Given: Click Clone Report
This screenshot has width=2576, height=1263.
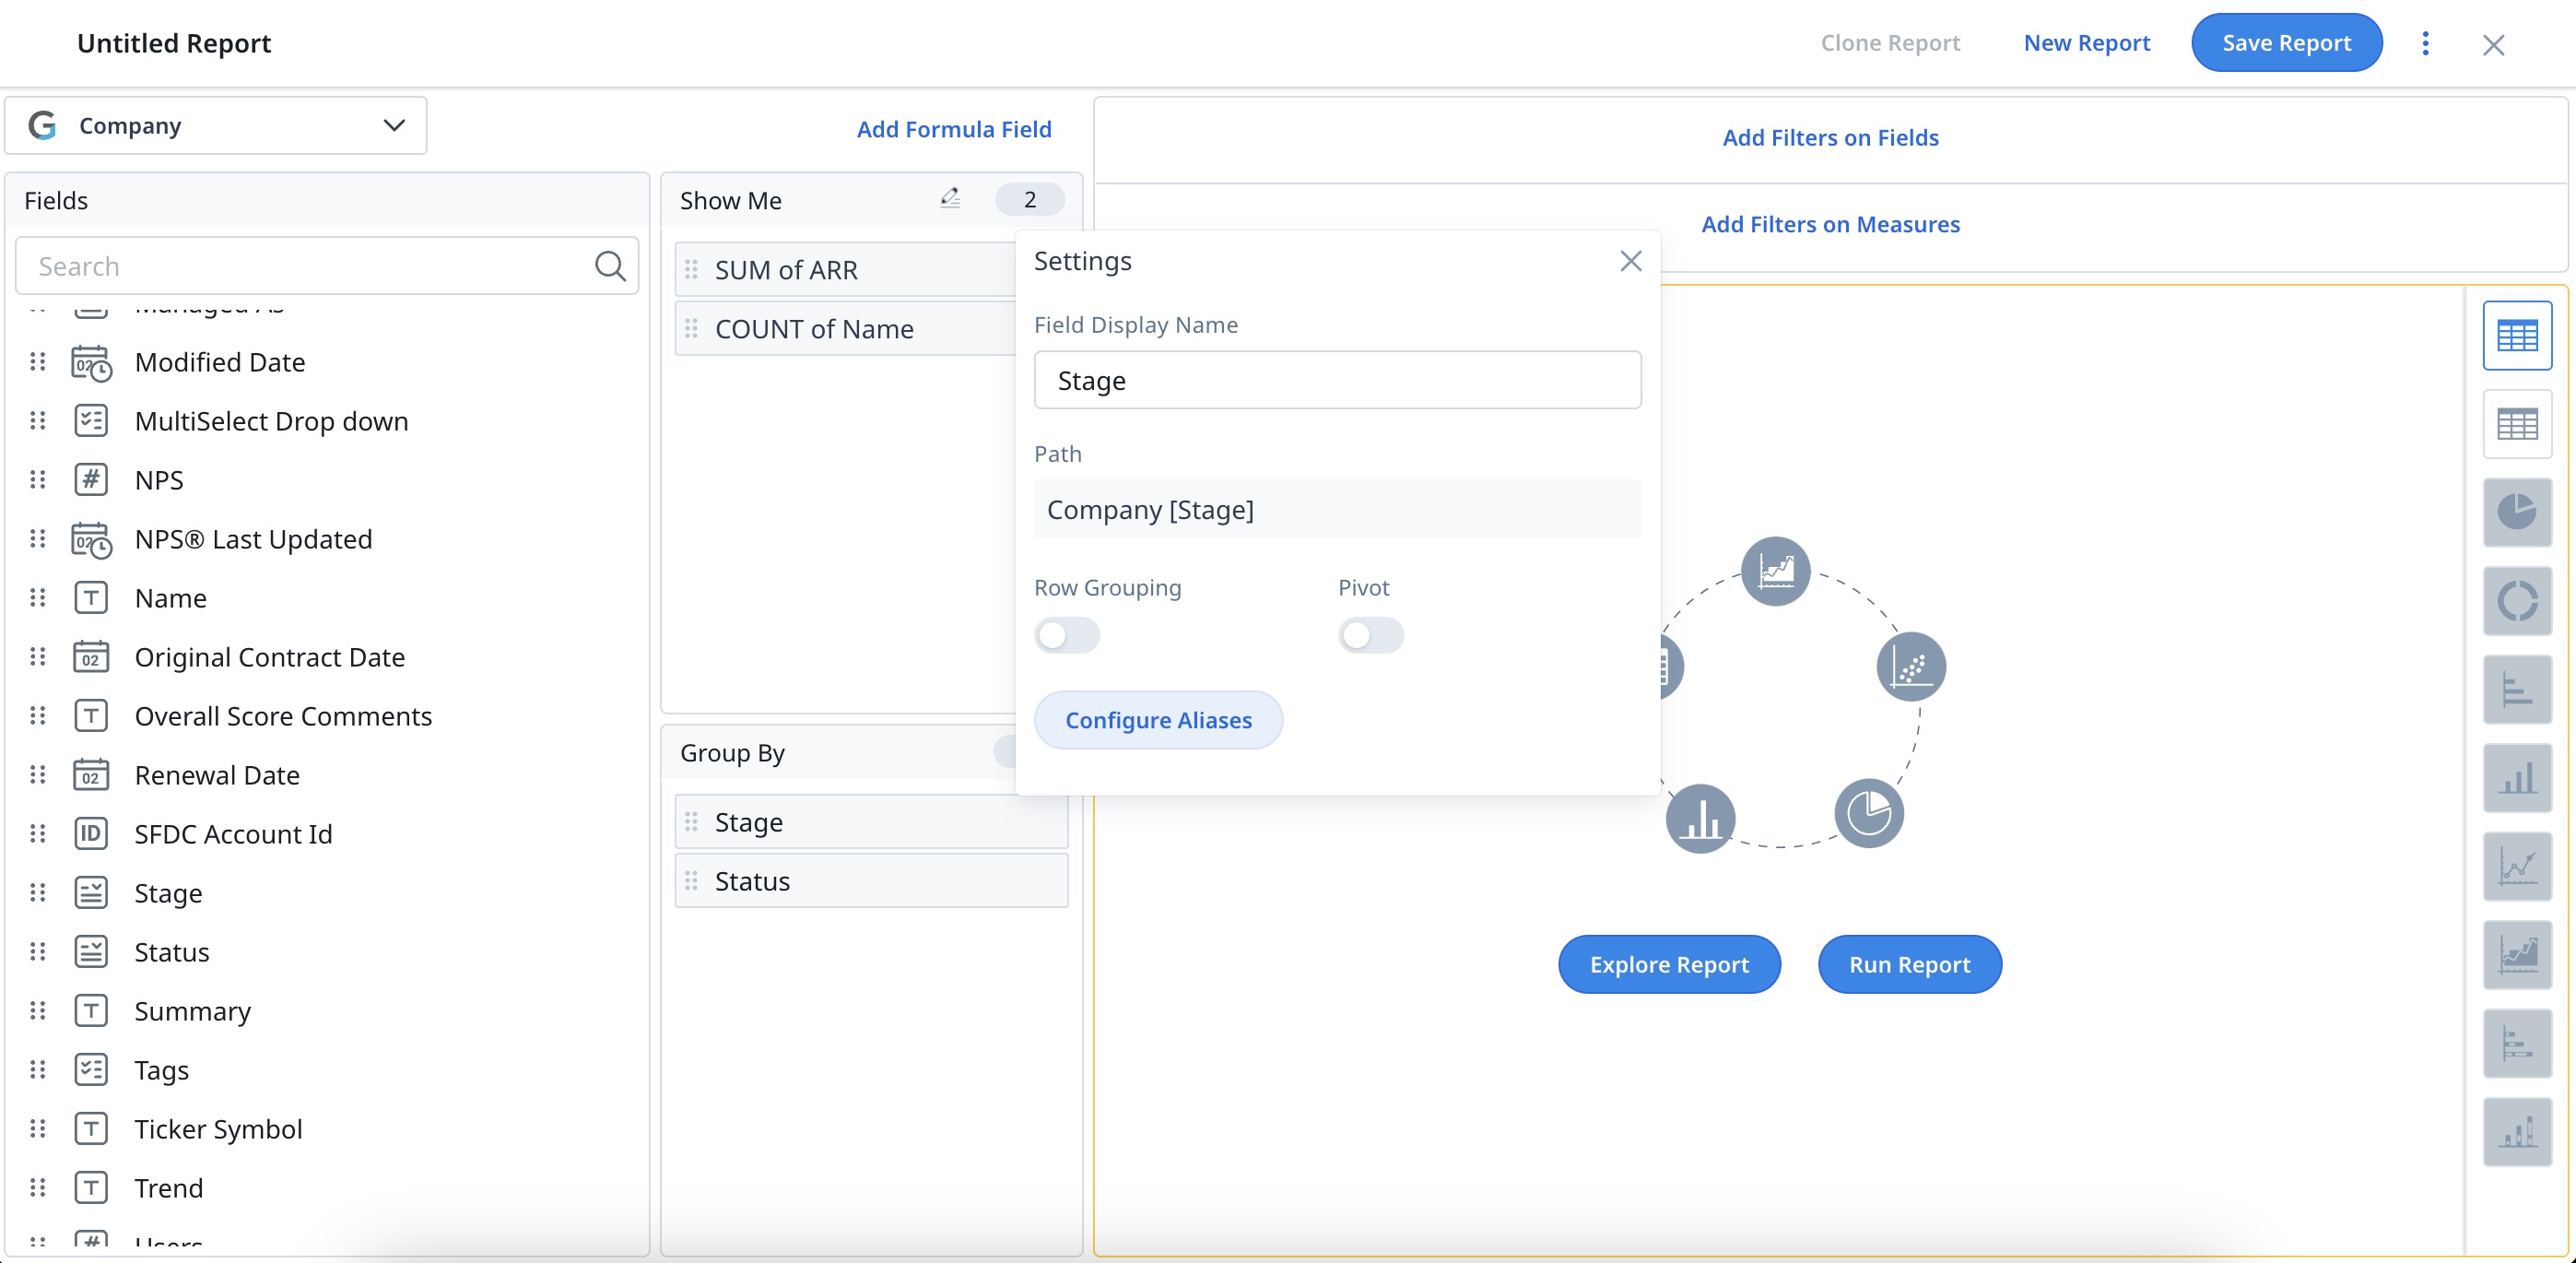Looking at the screenshot, I should tap(1890, 43).
